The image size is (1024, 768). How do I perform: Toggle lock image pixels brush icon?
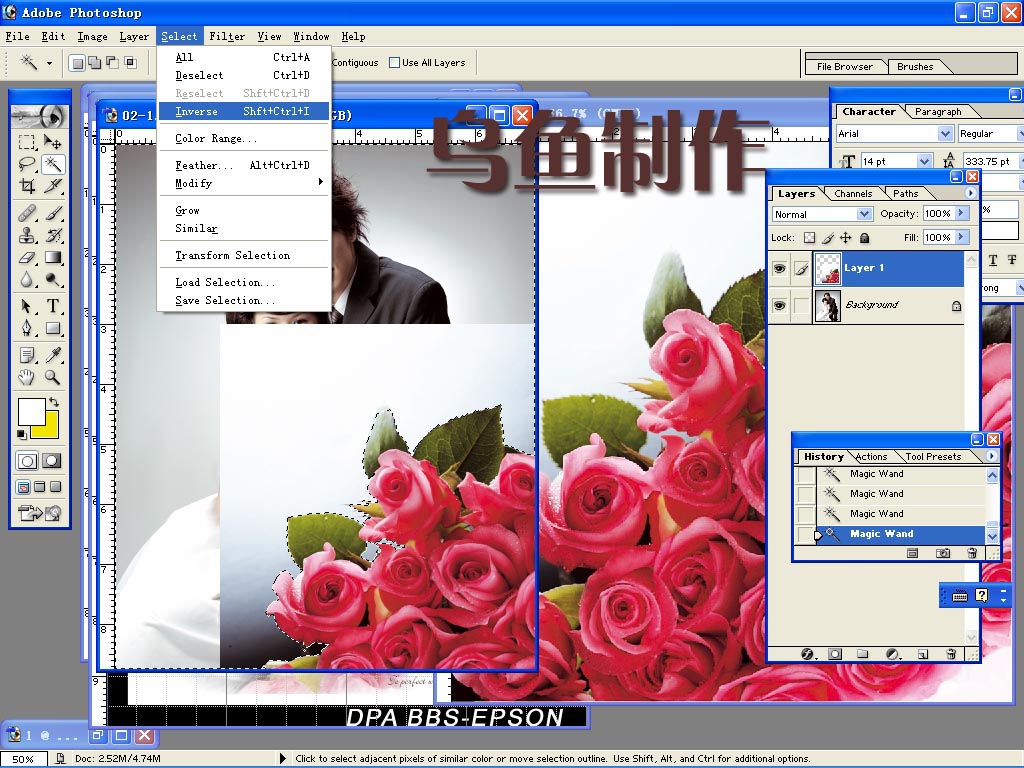tap(828, 238)
